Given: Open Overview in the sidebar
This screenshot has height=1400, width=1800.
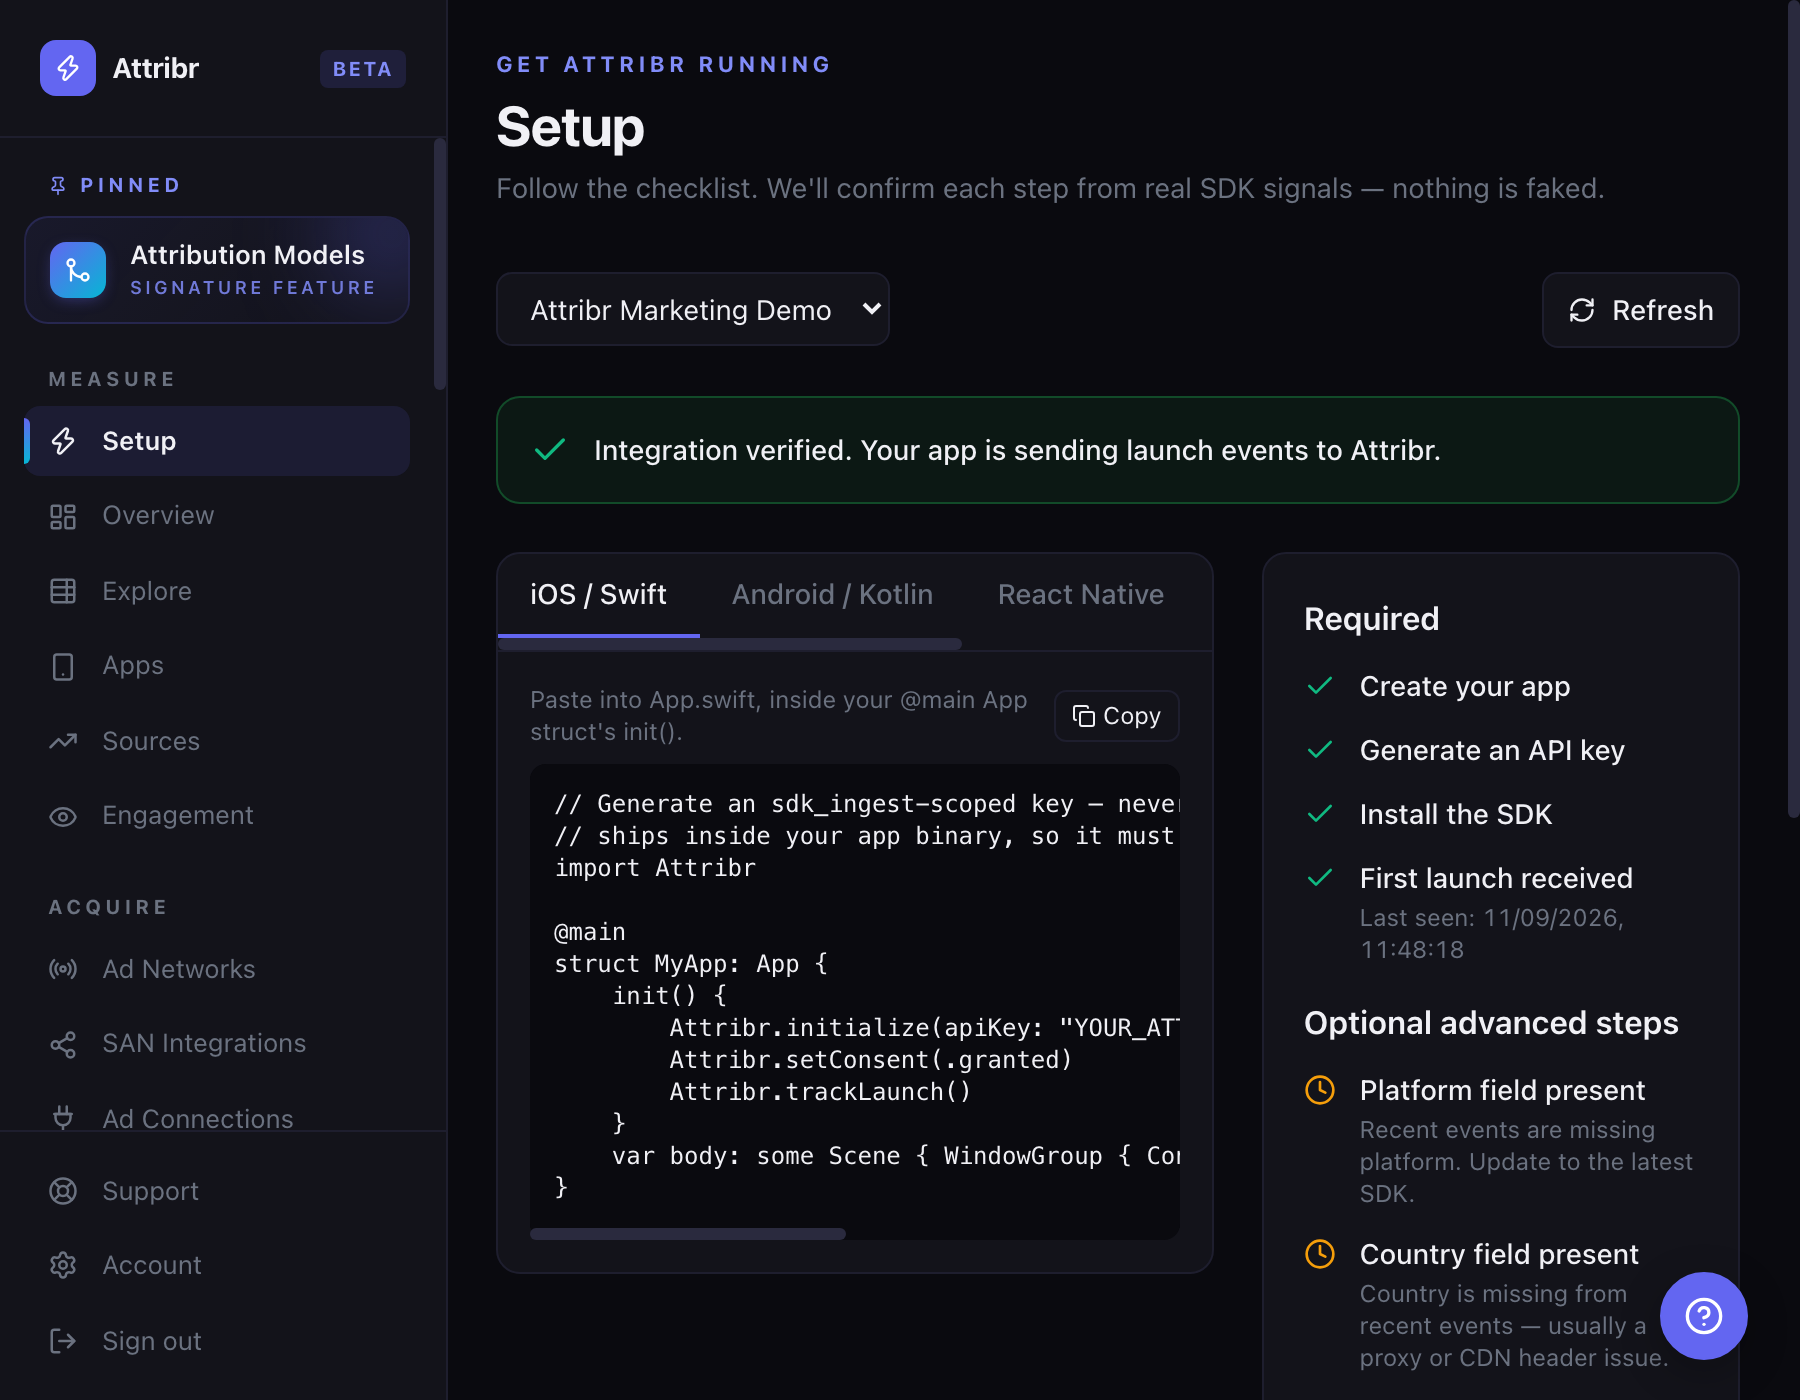Looking at the screenshot, I should [217, 515].
